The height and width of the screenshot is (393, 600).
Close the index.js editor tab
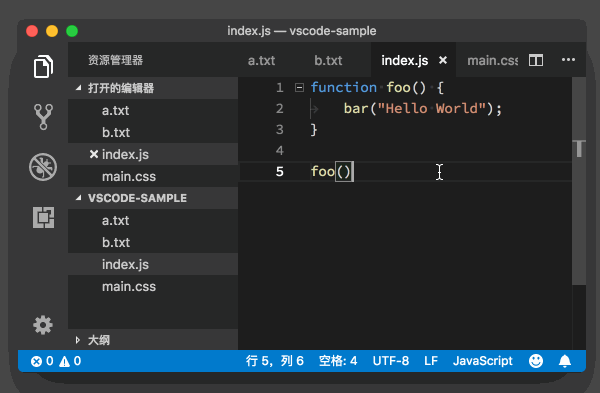[443, 60]
